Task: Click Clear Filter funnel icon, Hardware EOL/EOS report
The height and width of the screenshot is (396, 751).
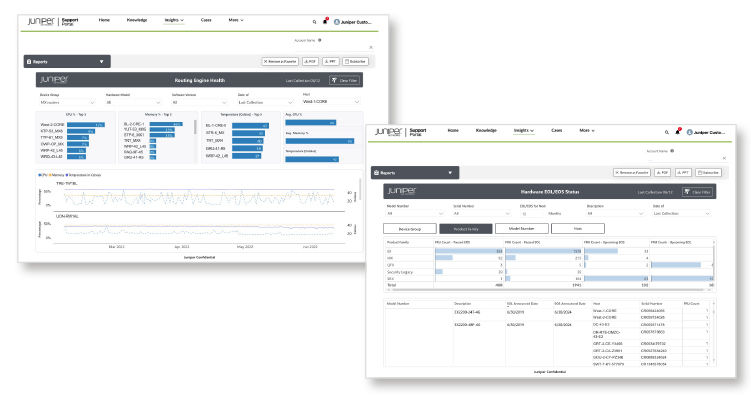Action: [x=687, y=192]
